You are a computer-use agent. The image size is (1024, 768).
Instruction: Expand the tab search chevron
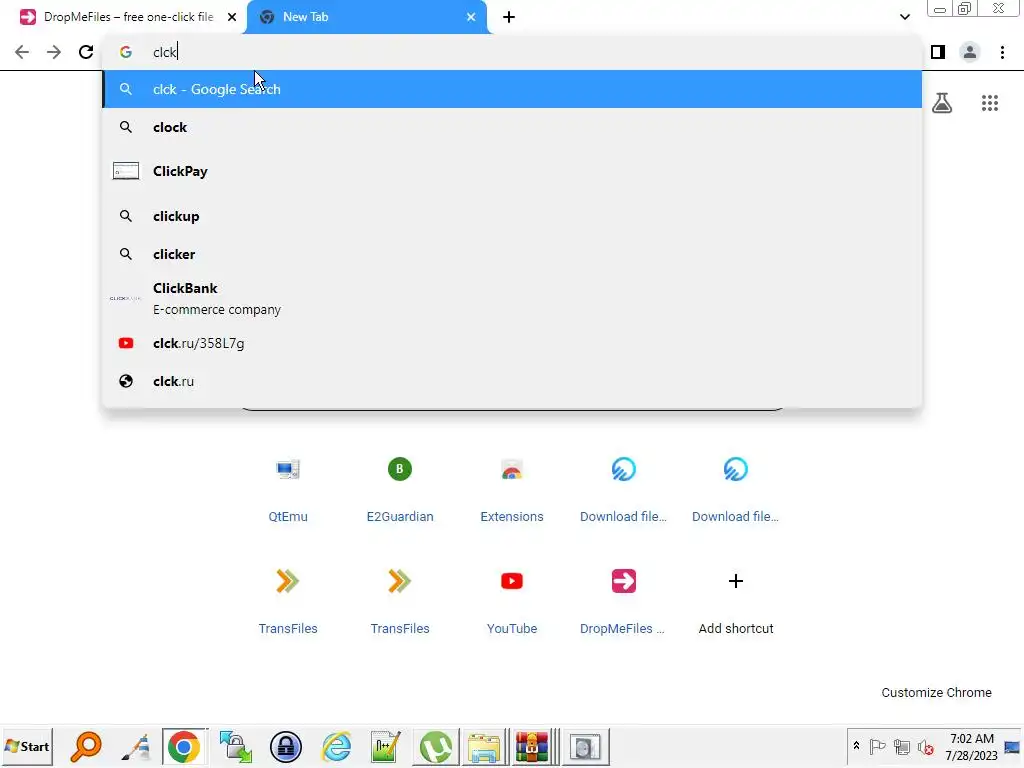pyautogui.click(x=904, y=17)
